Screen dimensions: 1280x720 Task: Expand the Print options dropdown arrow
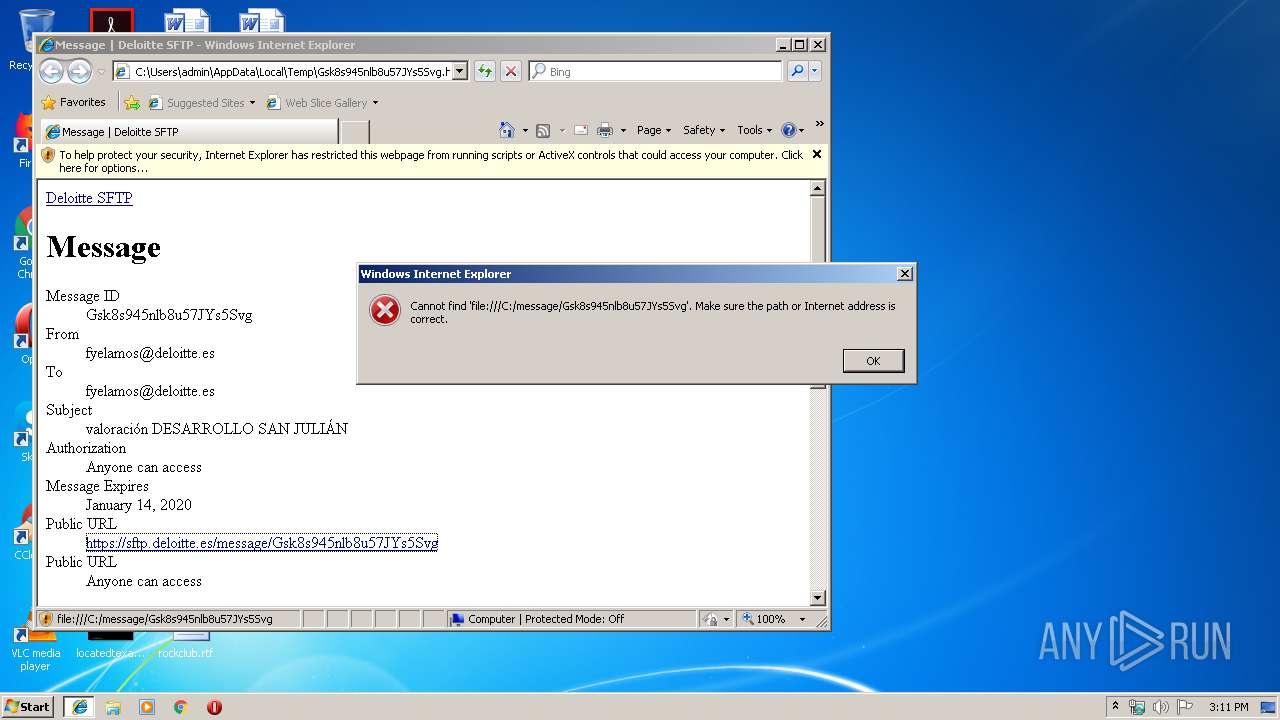[623, 130]
